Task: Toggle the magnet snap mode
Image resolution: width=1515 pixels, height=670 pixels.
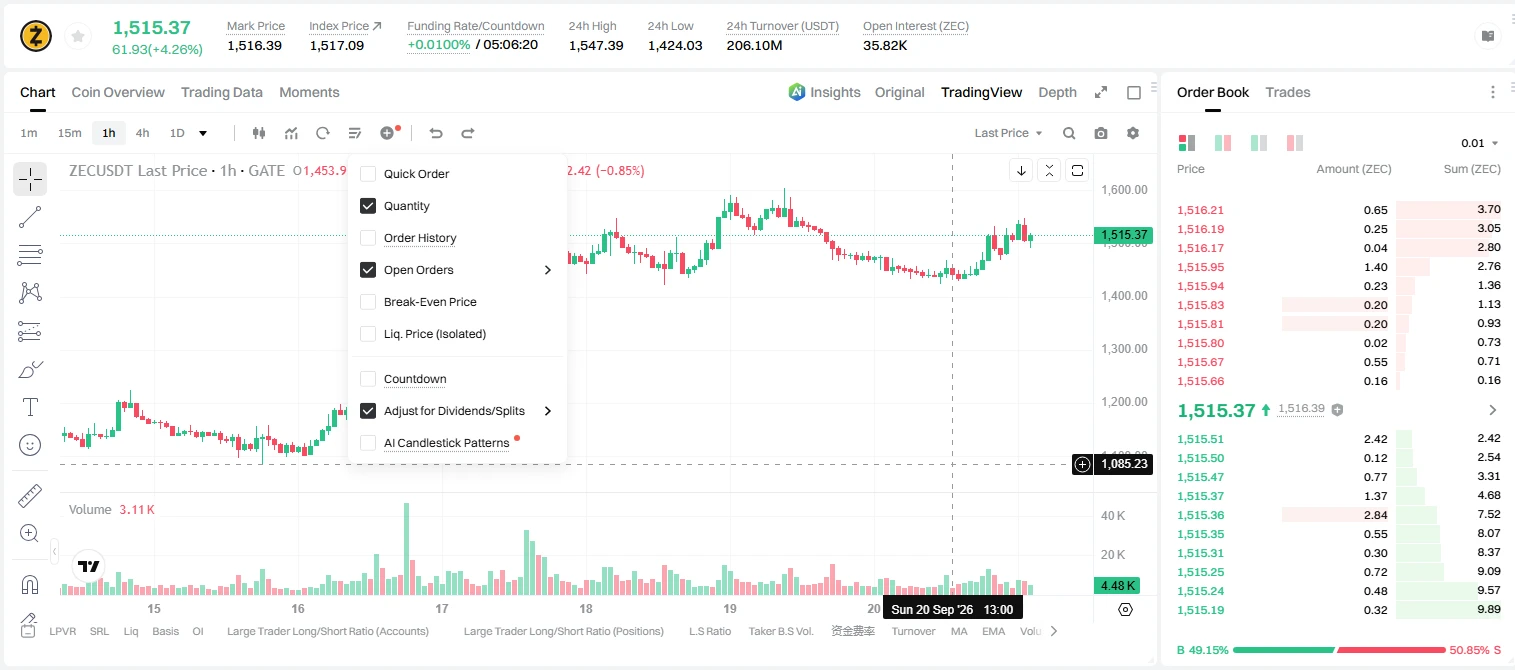Action: click(30, 585)
